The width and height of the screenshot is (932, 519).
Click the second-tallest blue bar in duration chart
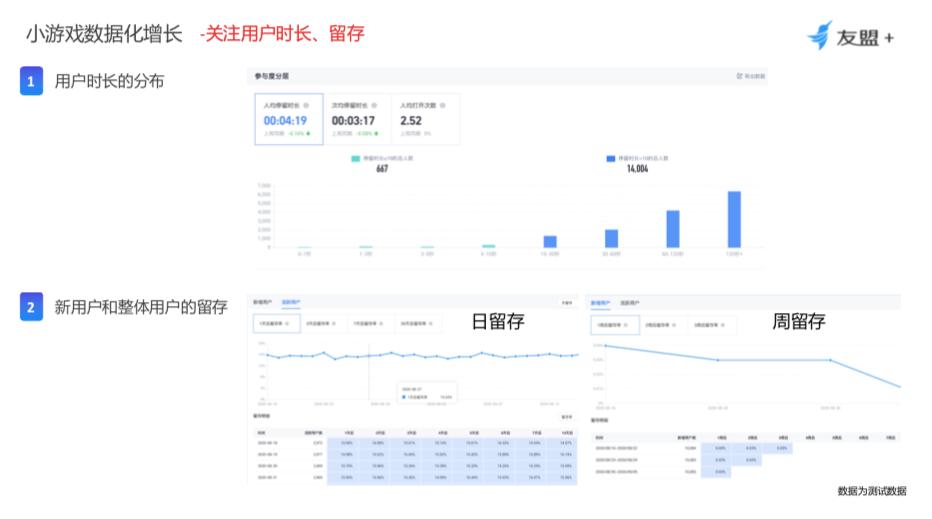(x=673, y=229)
